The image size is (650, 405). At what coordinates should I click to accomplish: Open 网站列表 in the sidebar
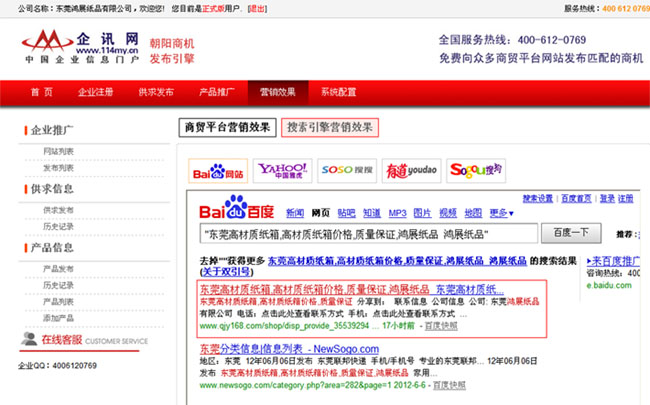[58, 151]
